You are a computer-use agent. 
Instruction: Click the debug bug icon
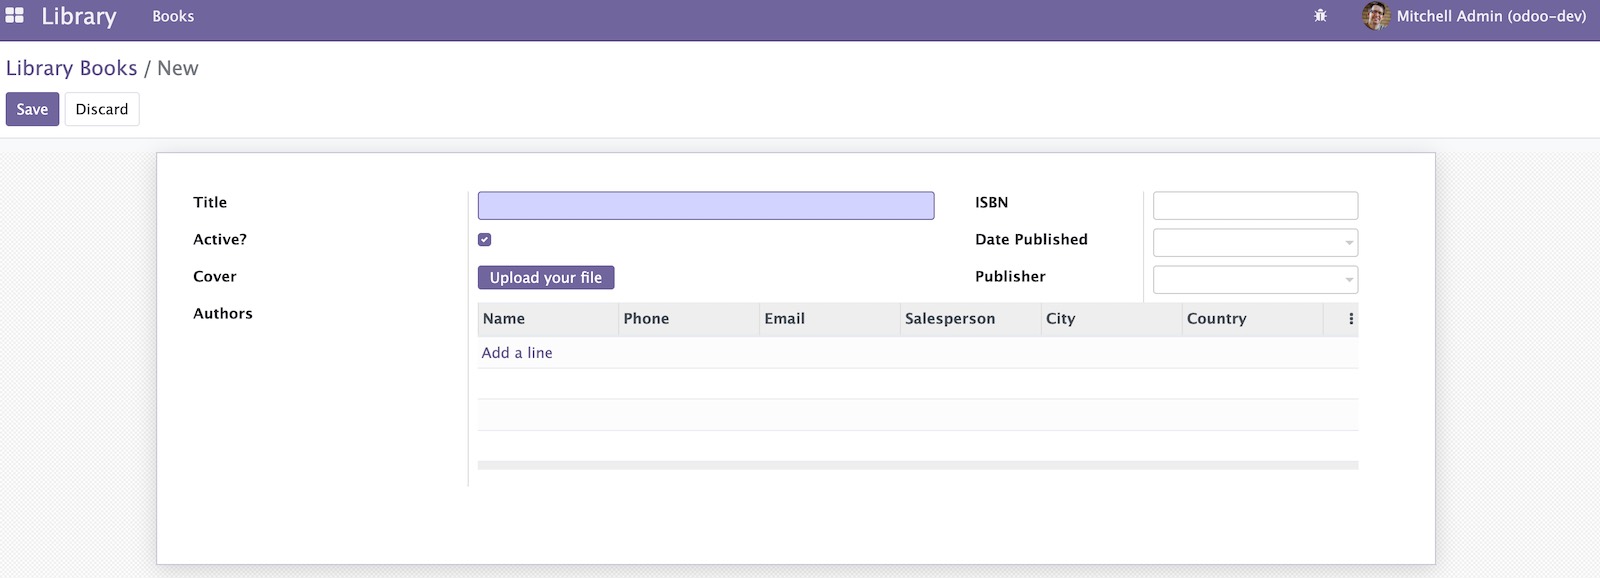pos(1320,16)
